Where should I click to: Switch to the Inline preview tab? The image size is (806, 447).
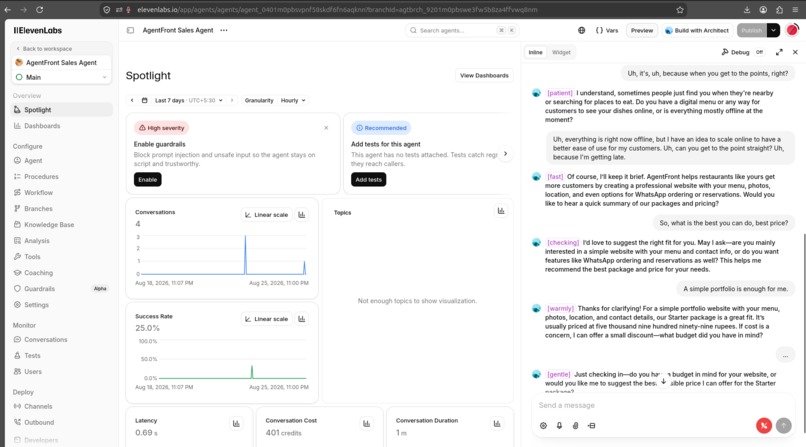coord(535,52)
